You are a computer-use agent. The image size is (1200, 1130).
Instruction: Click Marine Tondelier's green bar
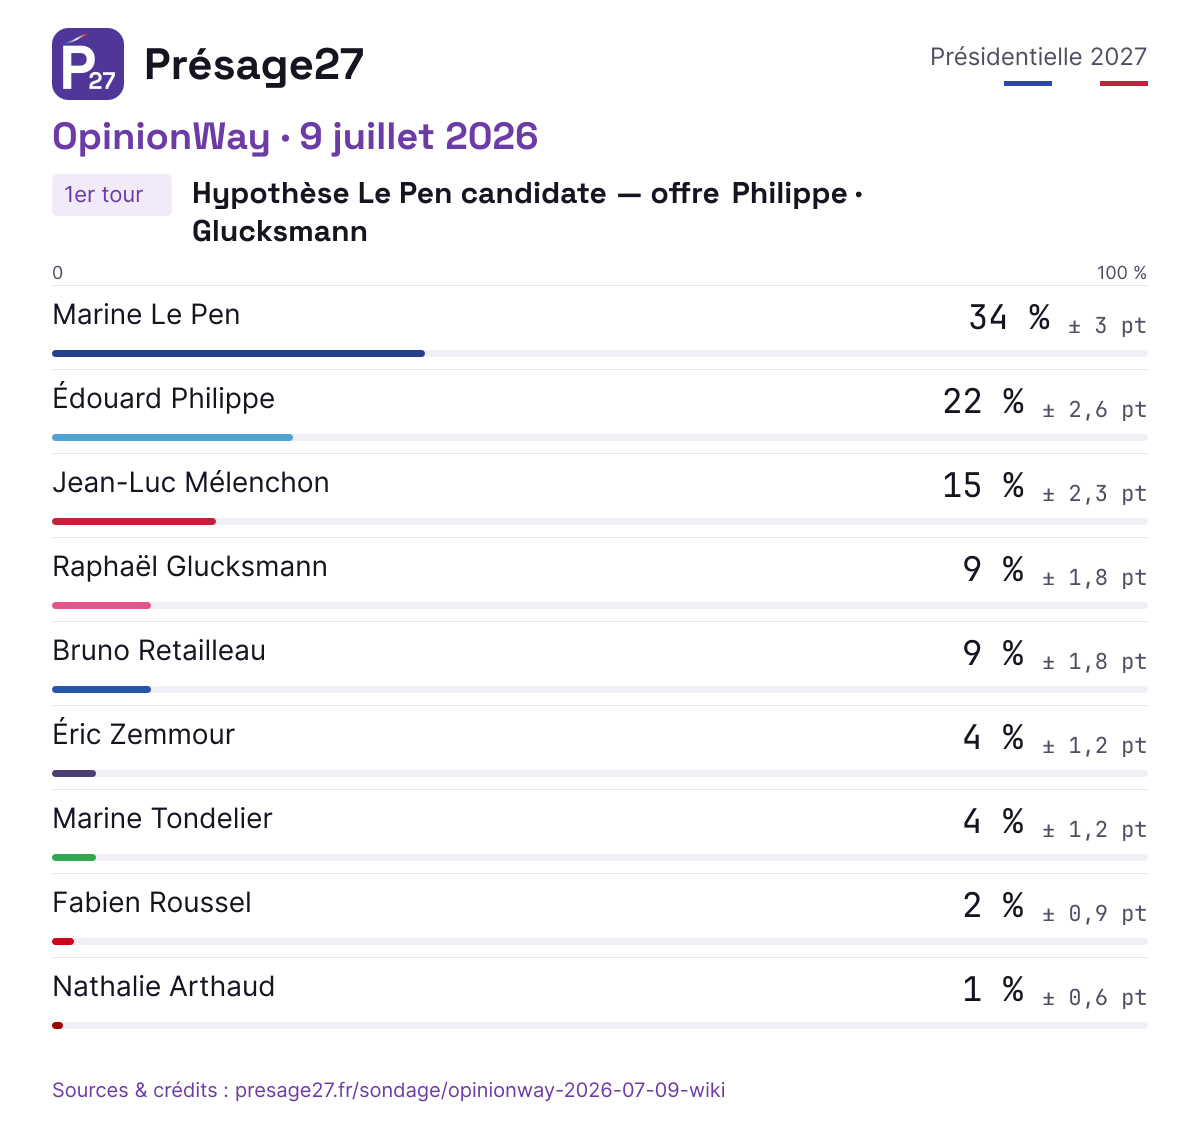tap(74, 857)
